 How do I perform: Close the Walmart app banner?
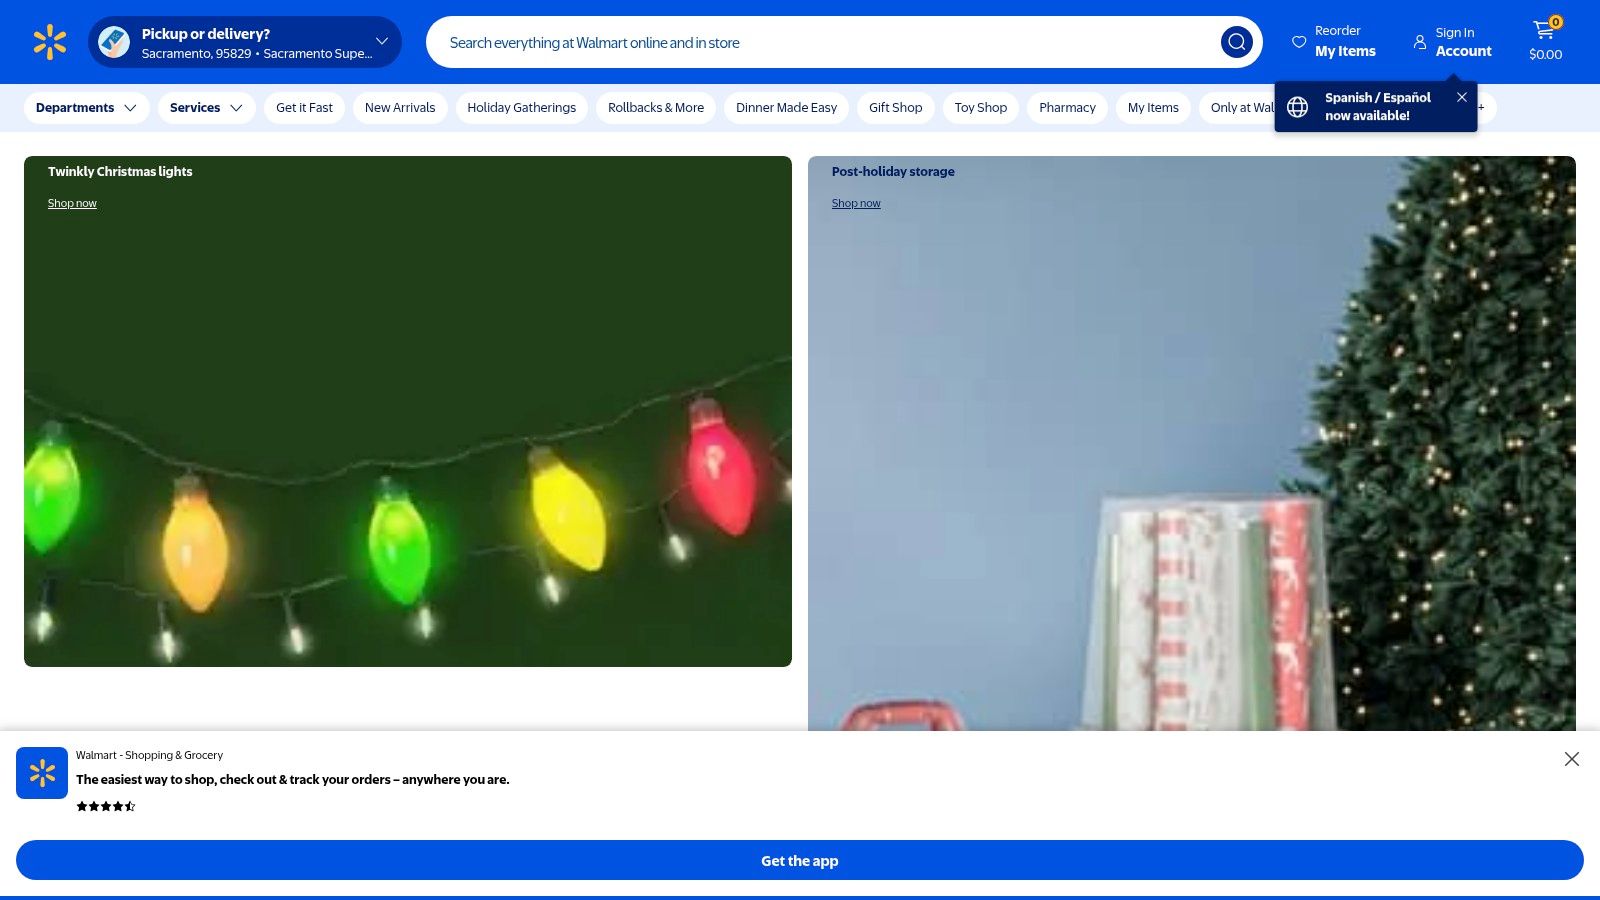pyautogui.click(x=1571, y=759)
